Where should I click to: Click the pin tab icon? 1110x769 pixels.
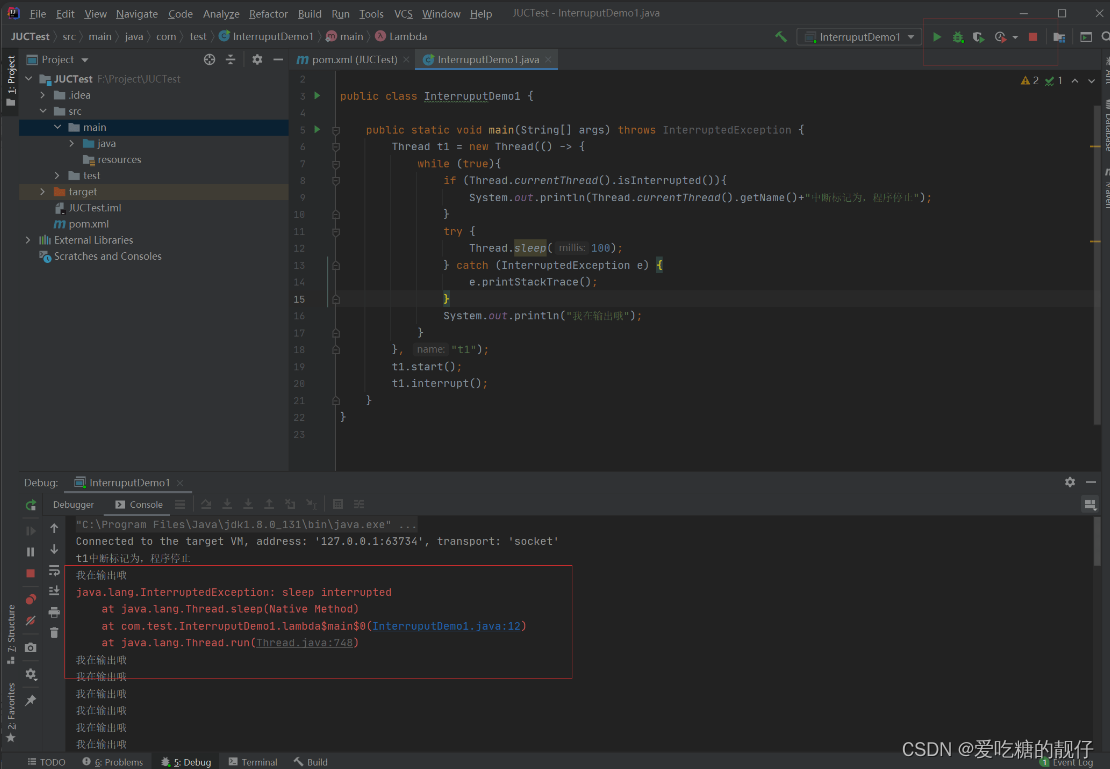(30, 700)
